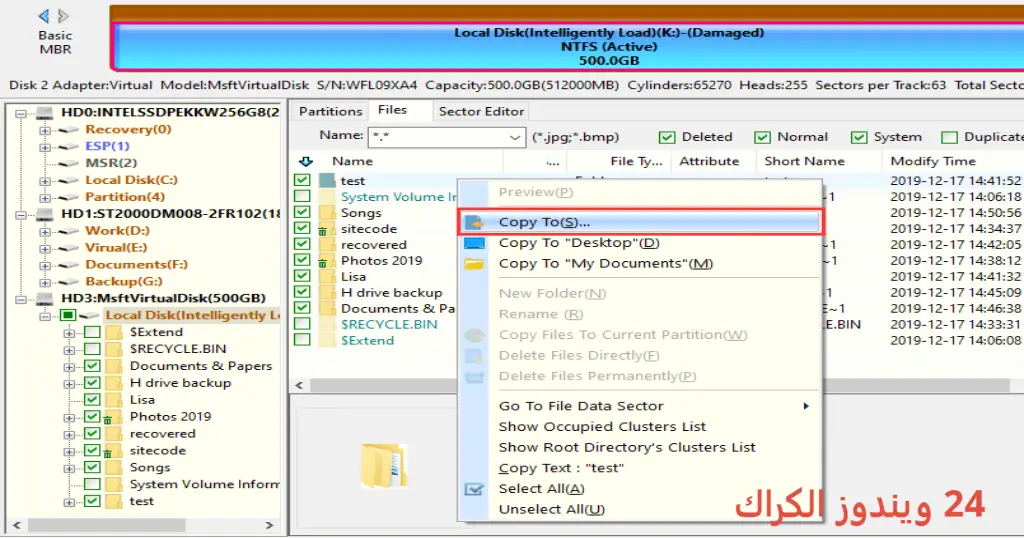1024x538 pixels.
Task: Check the $RECYCLE.BIN checkbox in file list
Action: point(302,324)
